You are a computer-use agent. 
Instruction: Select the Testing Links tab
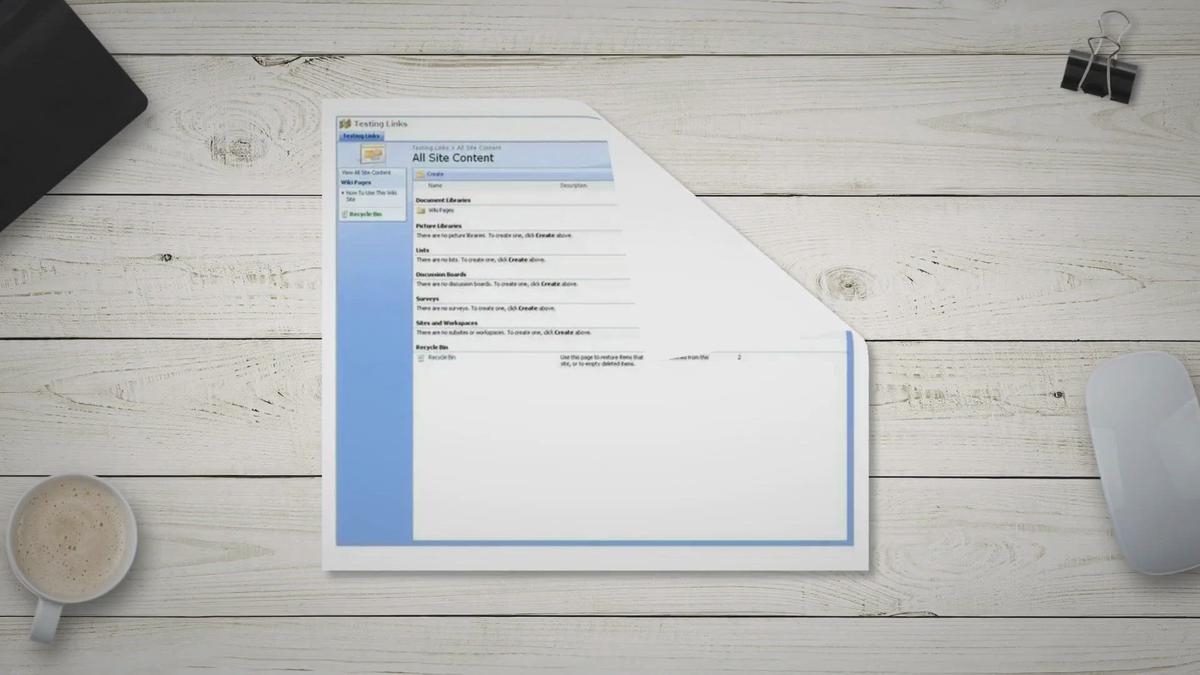click(x=361, y=134)
